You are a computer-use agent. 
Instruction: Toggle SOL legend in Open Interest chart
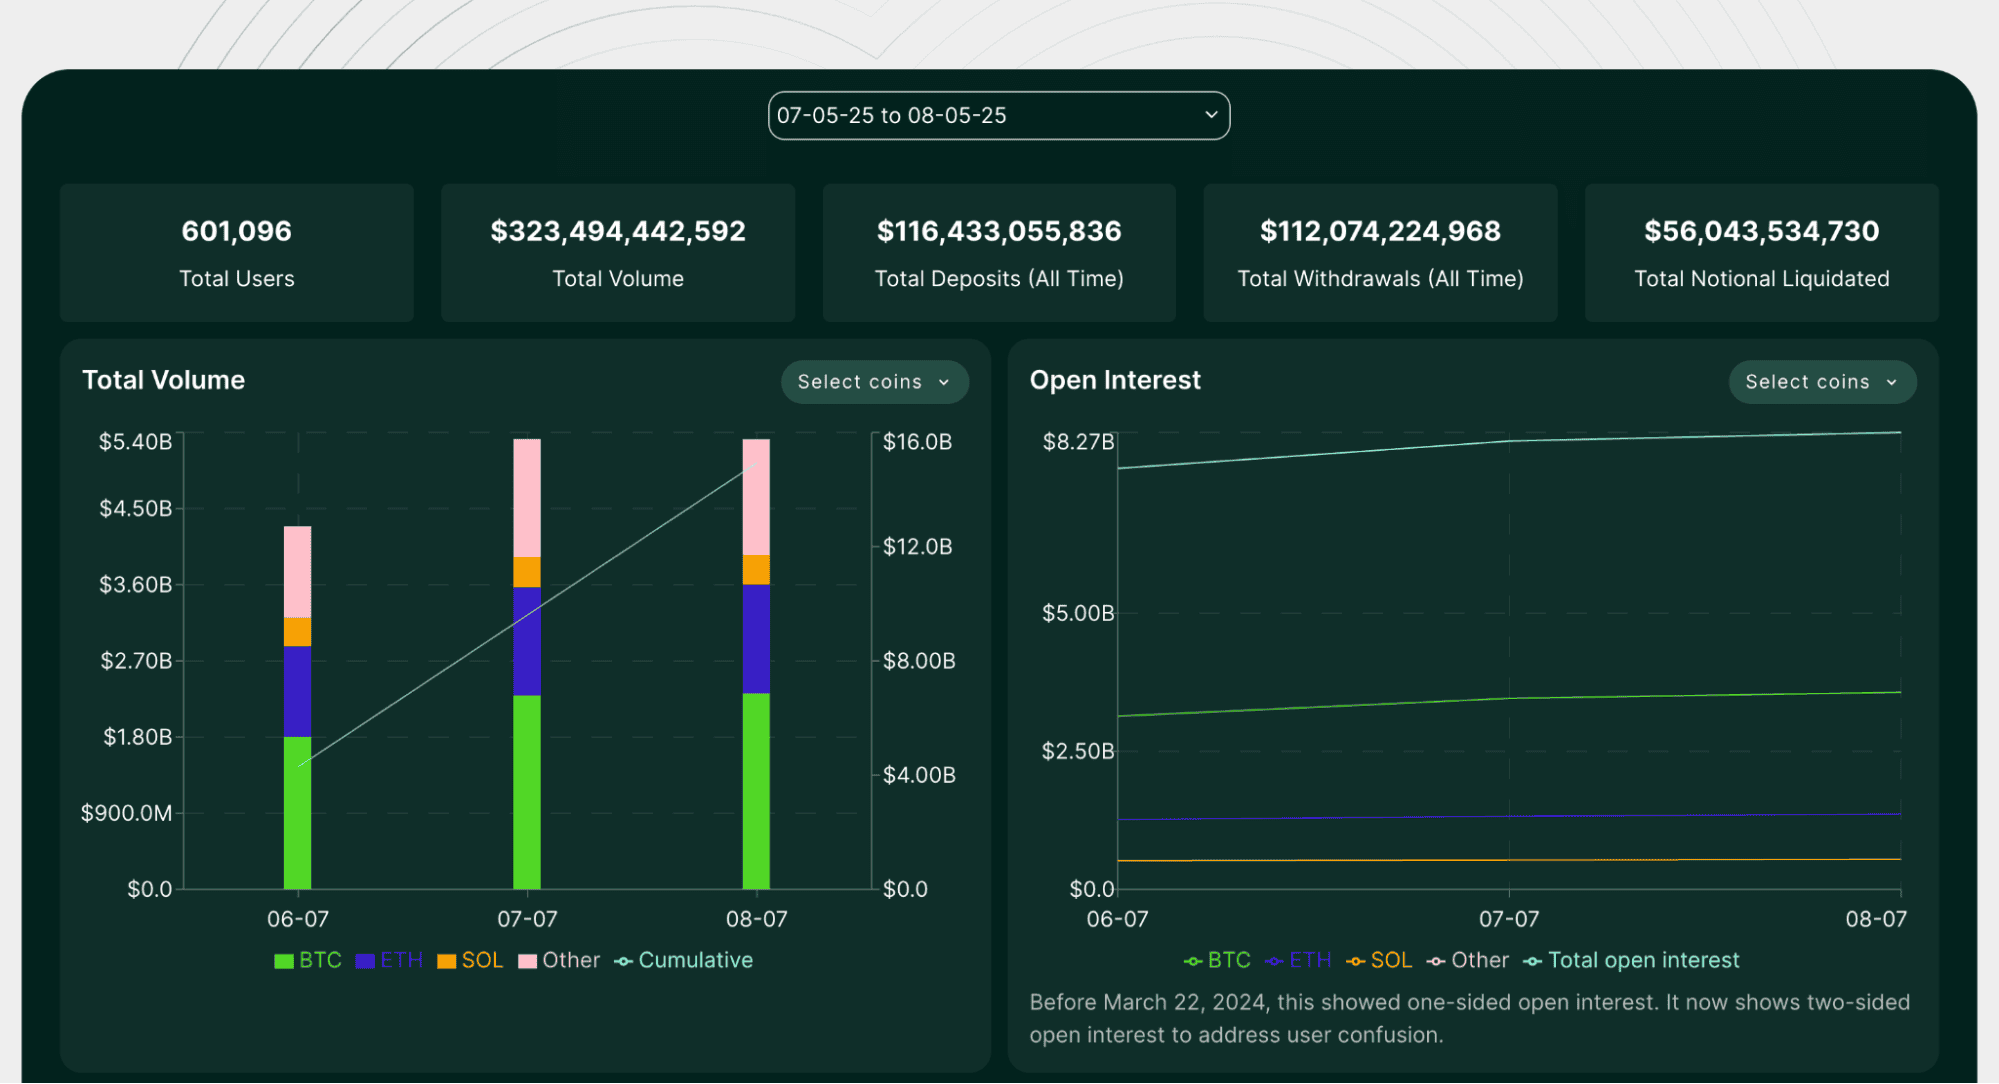click(x=1379, y=960)
